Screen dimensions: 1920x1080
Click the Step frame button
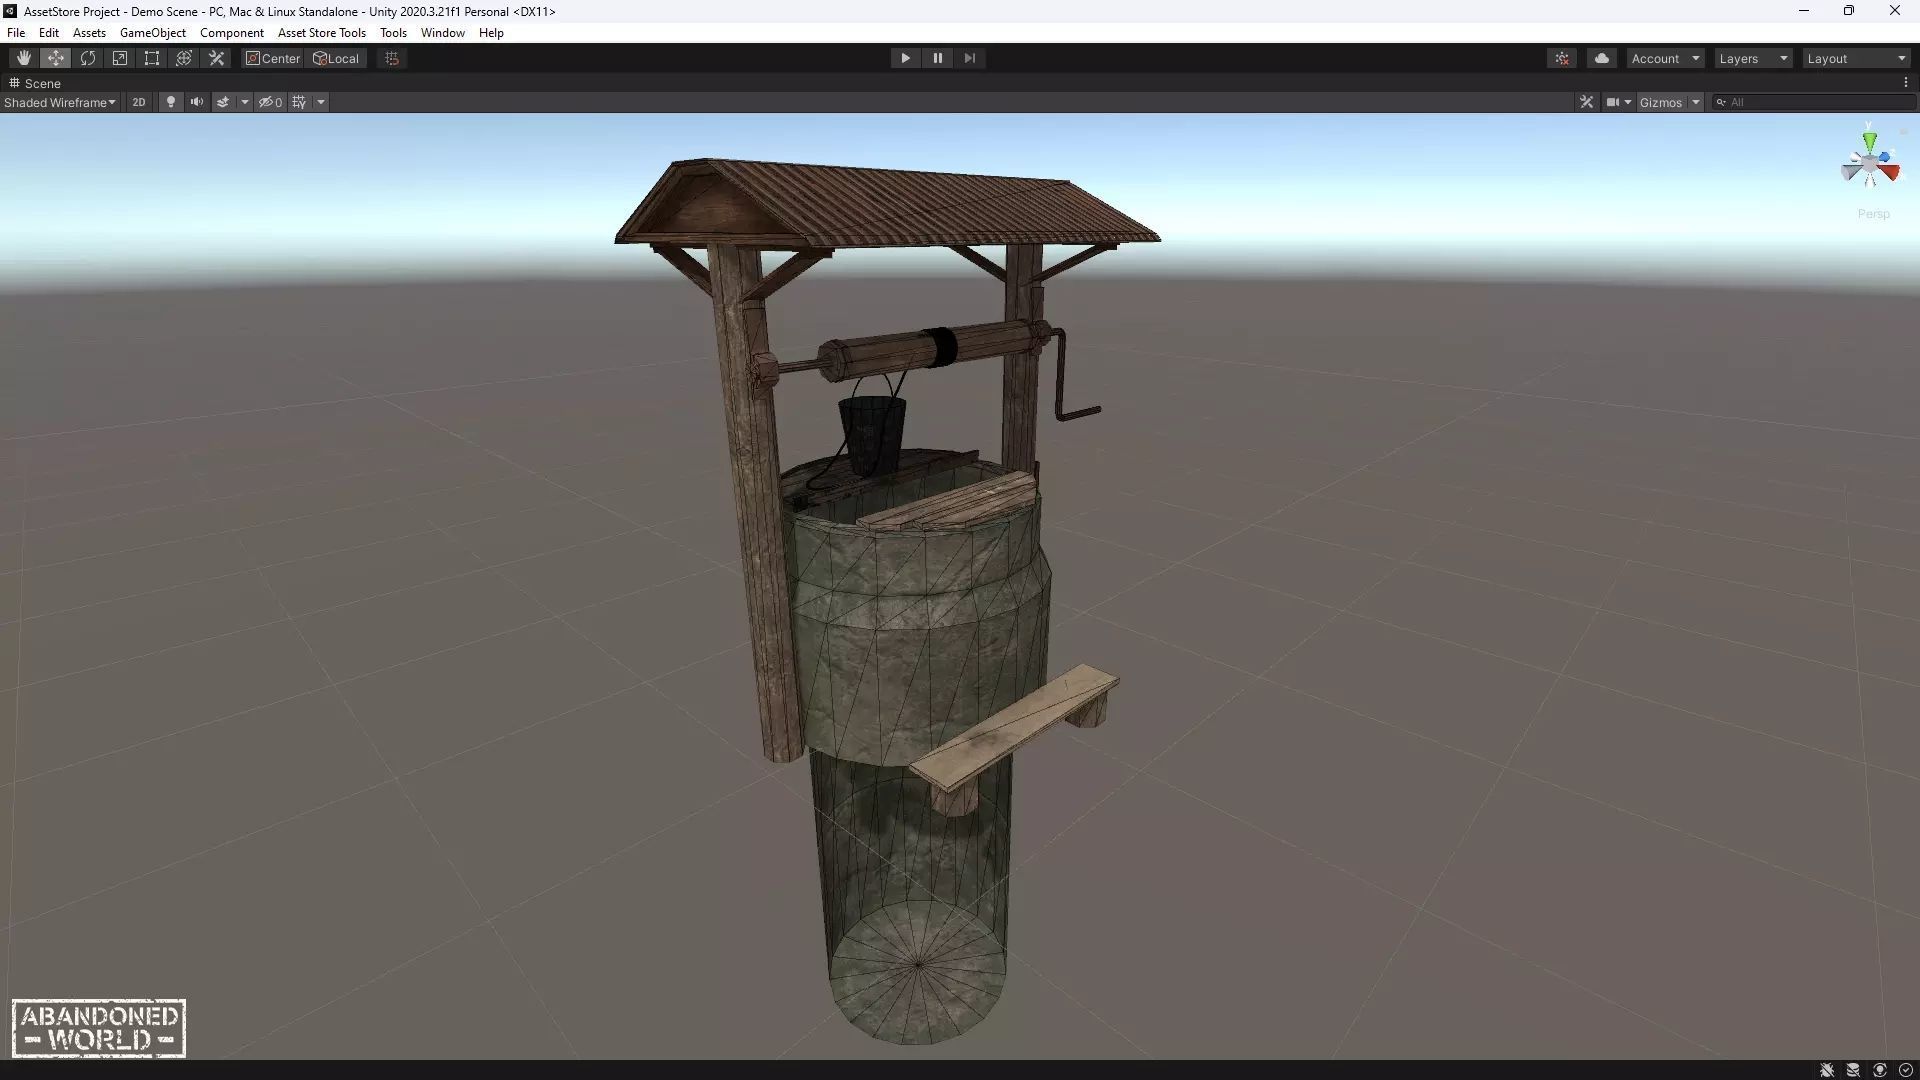pyautogui.click(x=969, y=58)
